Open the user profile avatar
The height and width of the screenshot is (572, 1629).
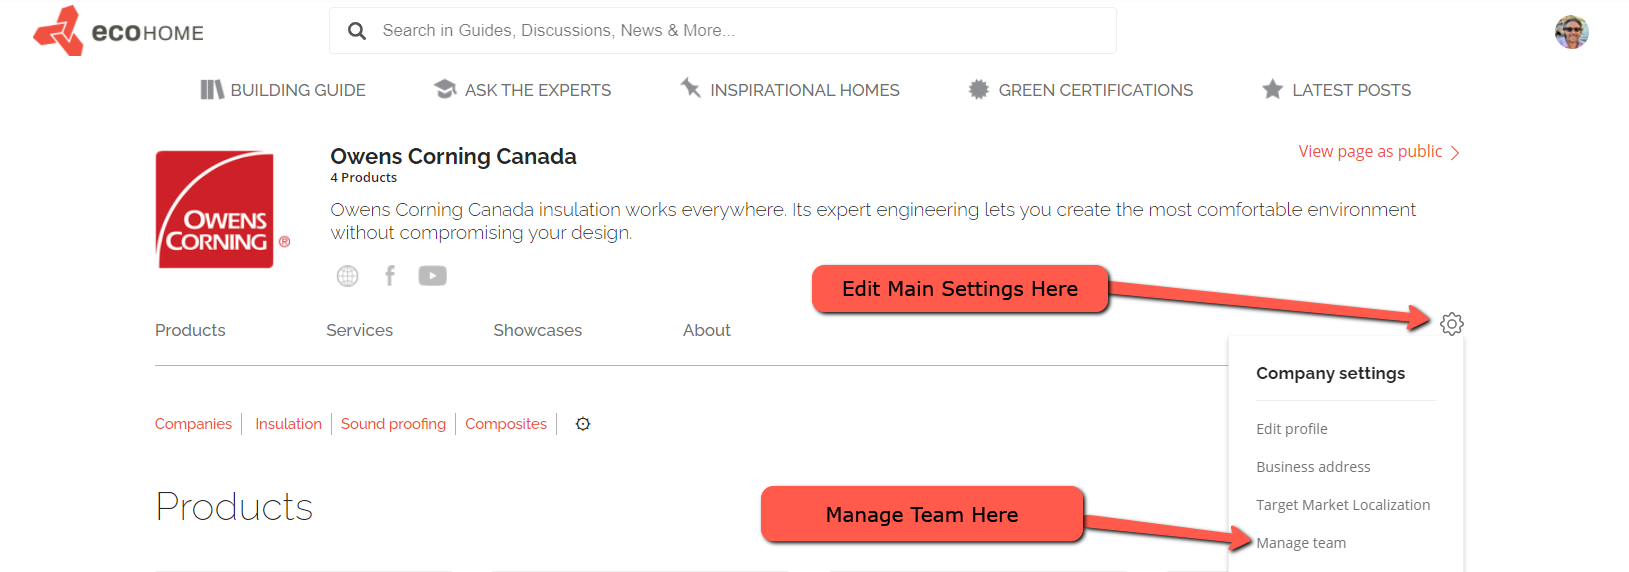pos(1571,32)
